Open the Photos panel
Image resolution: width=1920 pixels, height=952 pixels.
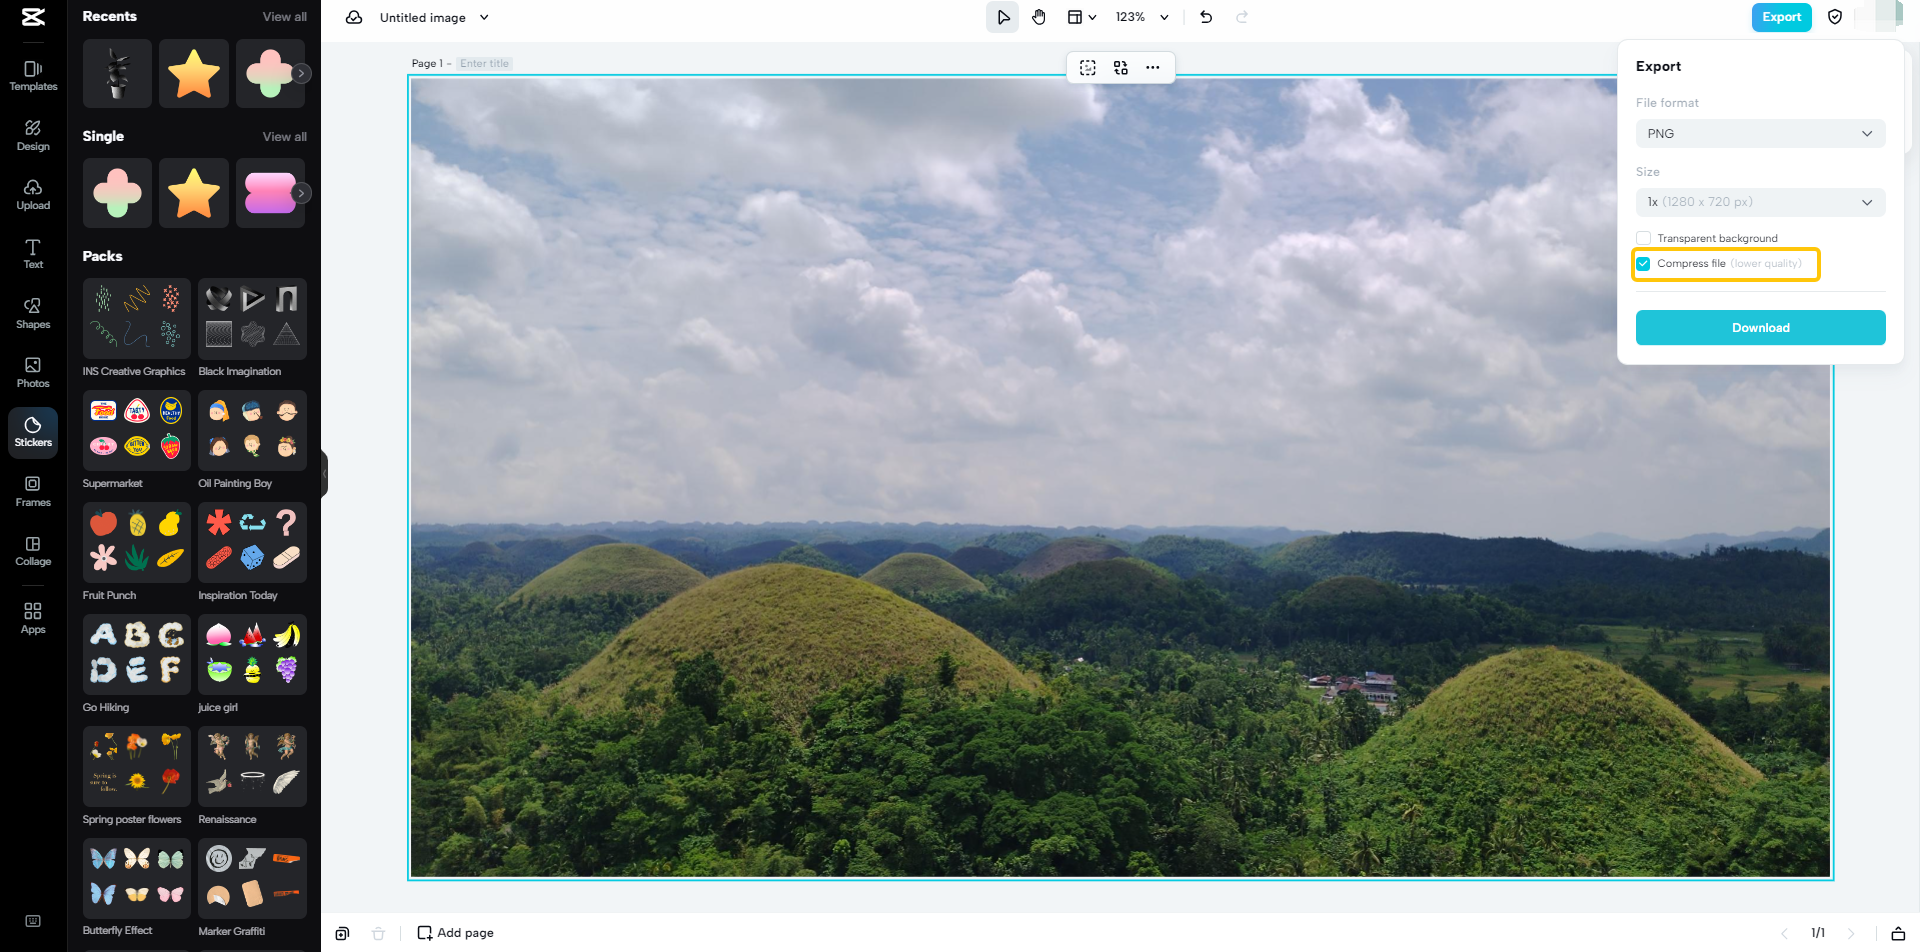[33, 373]
